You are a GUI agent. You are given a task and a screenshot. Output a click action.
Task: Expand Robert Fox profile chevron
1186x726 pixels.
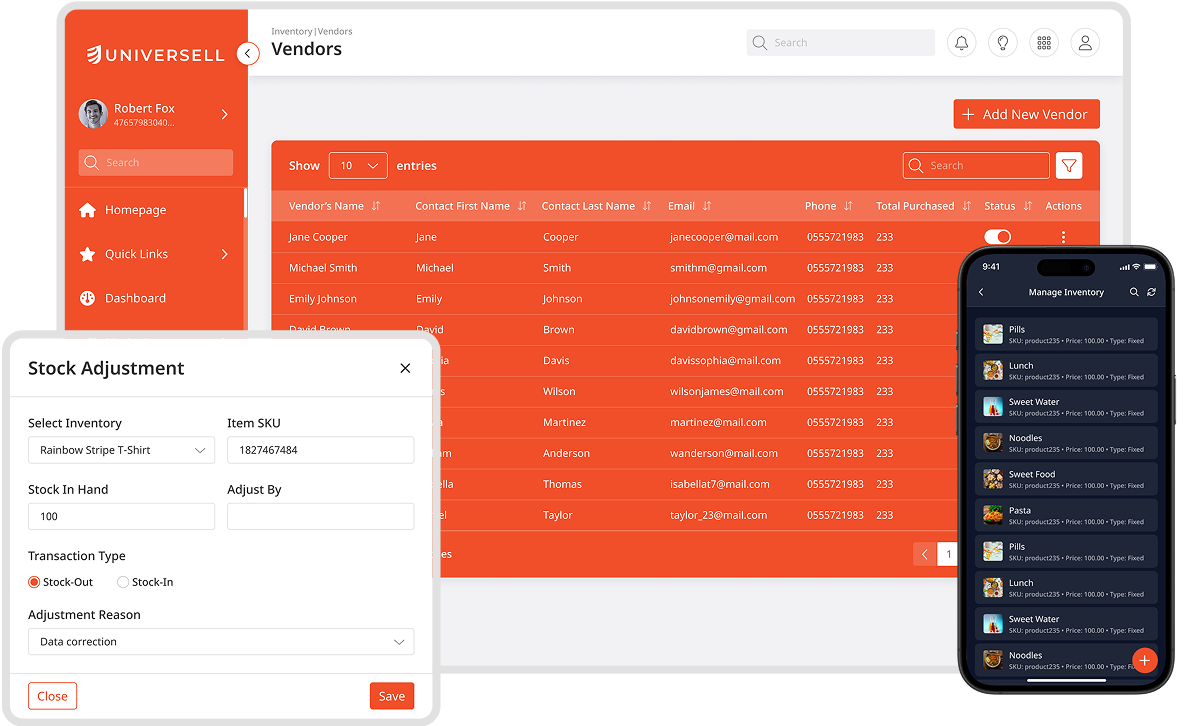tap(225, 114)
